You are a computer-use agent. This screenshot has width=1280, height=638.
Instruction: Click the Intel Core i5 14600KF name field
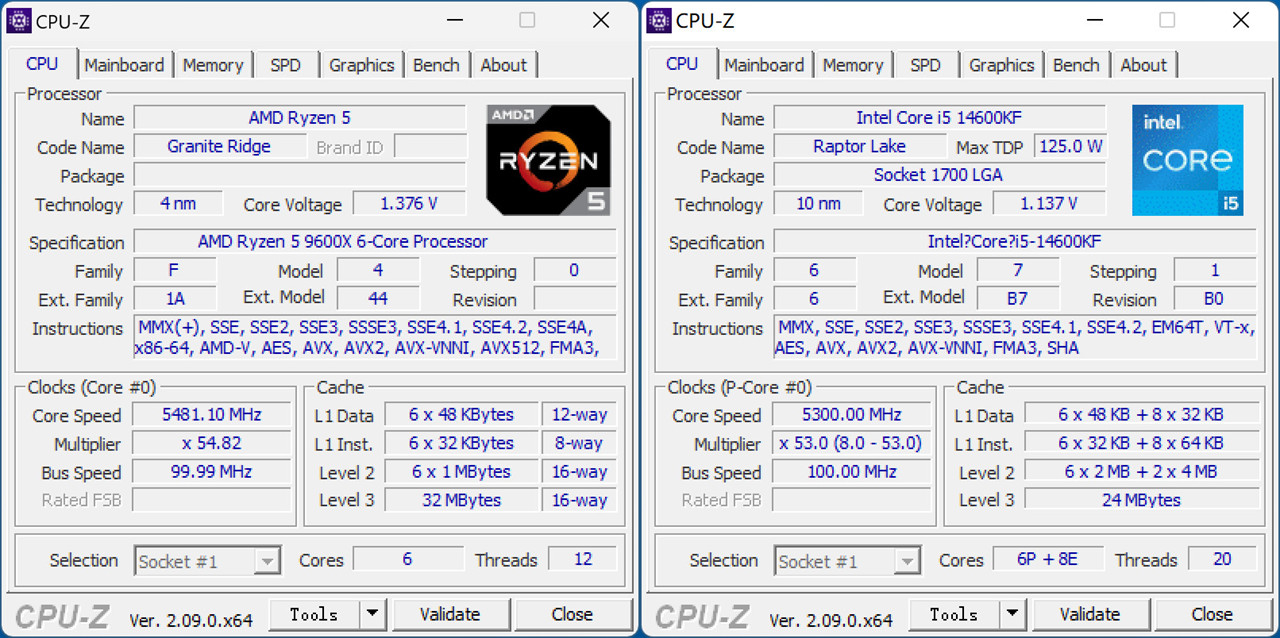[x=940, y=118]
